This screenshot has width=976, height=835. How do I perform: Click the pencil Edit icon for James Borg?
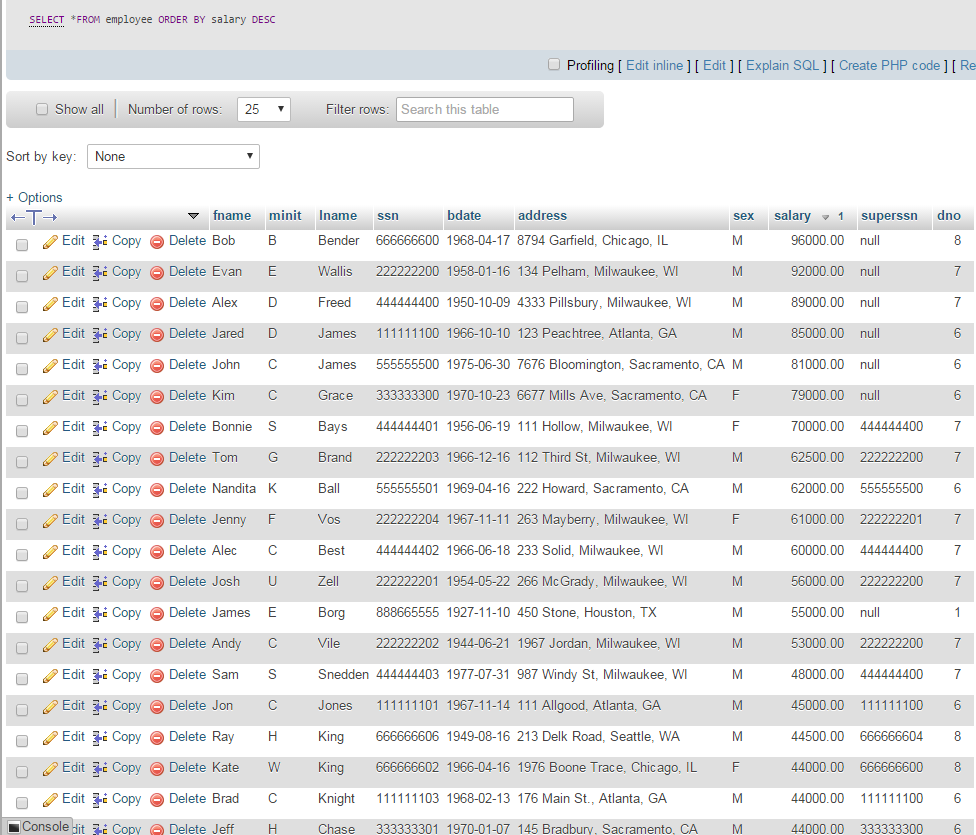click(50, 614)
